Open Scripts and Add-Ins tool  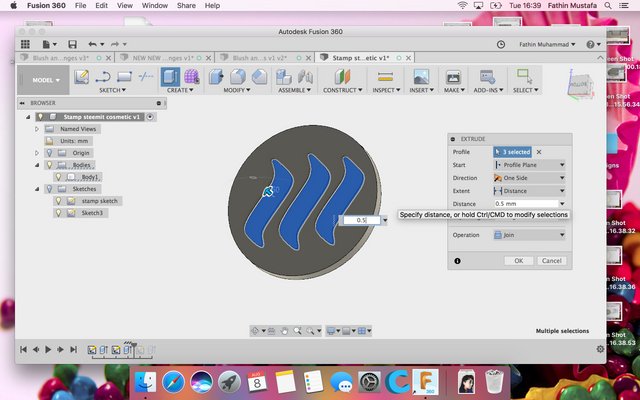[x=487, y=77]
